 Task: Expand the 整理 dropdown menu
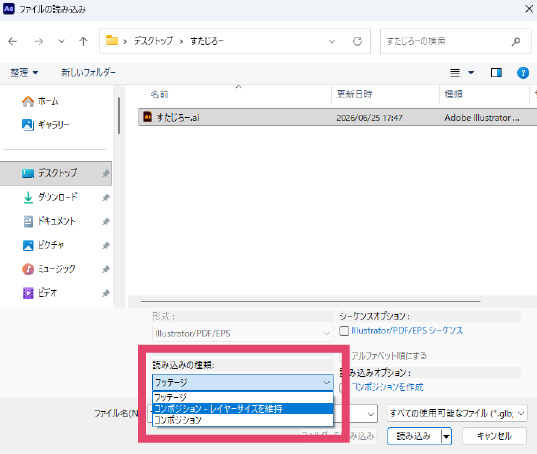tap(24, 73)
